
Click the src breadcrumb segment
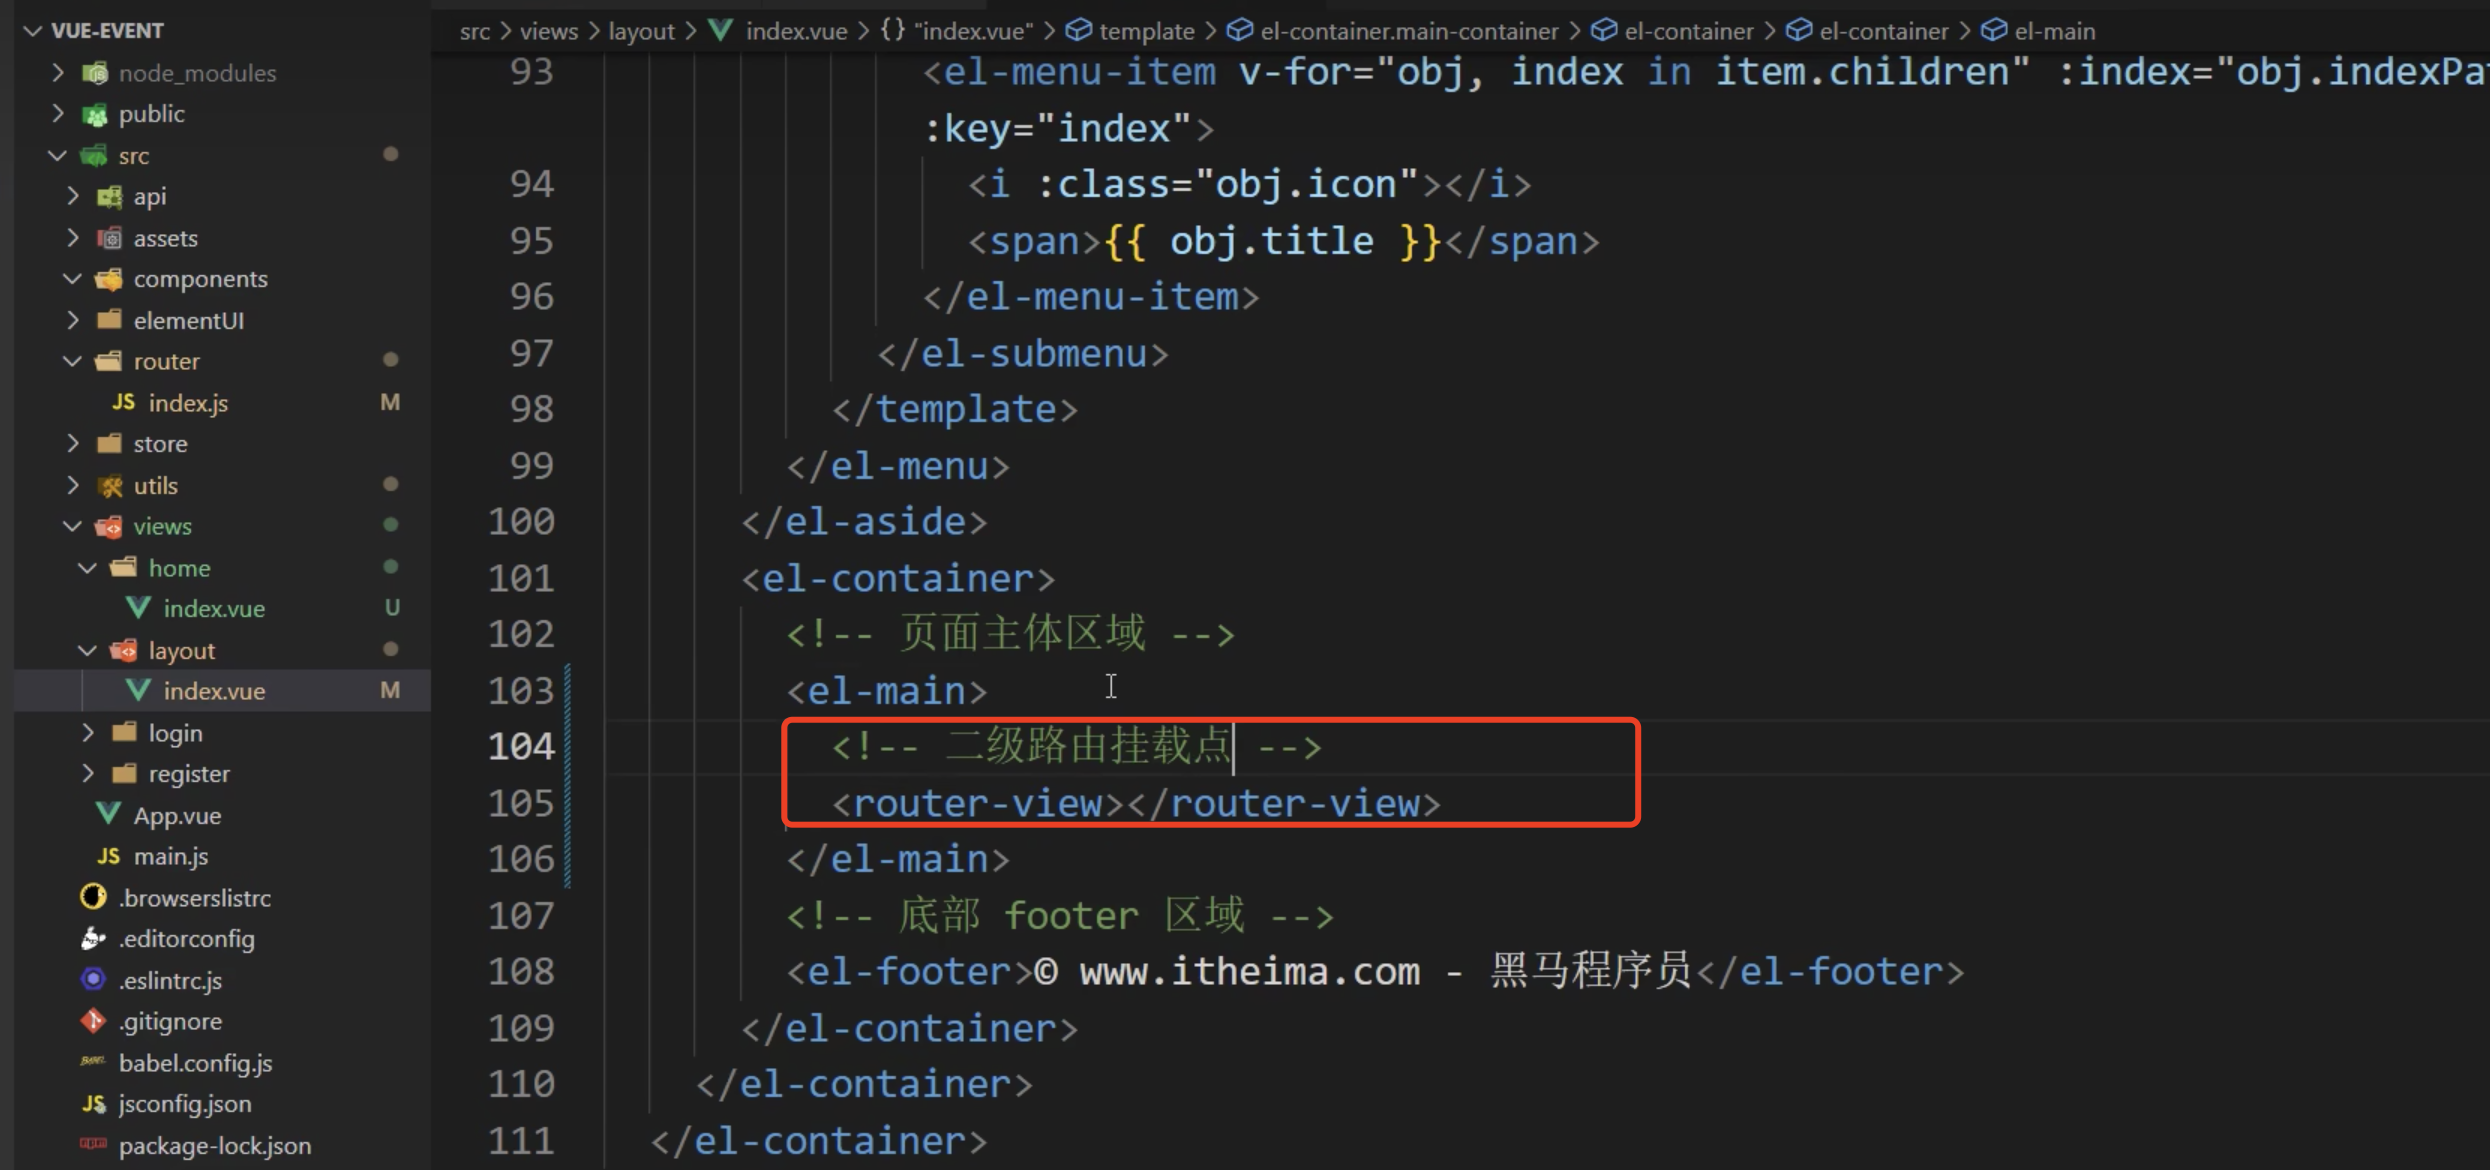tap(475, 31)
